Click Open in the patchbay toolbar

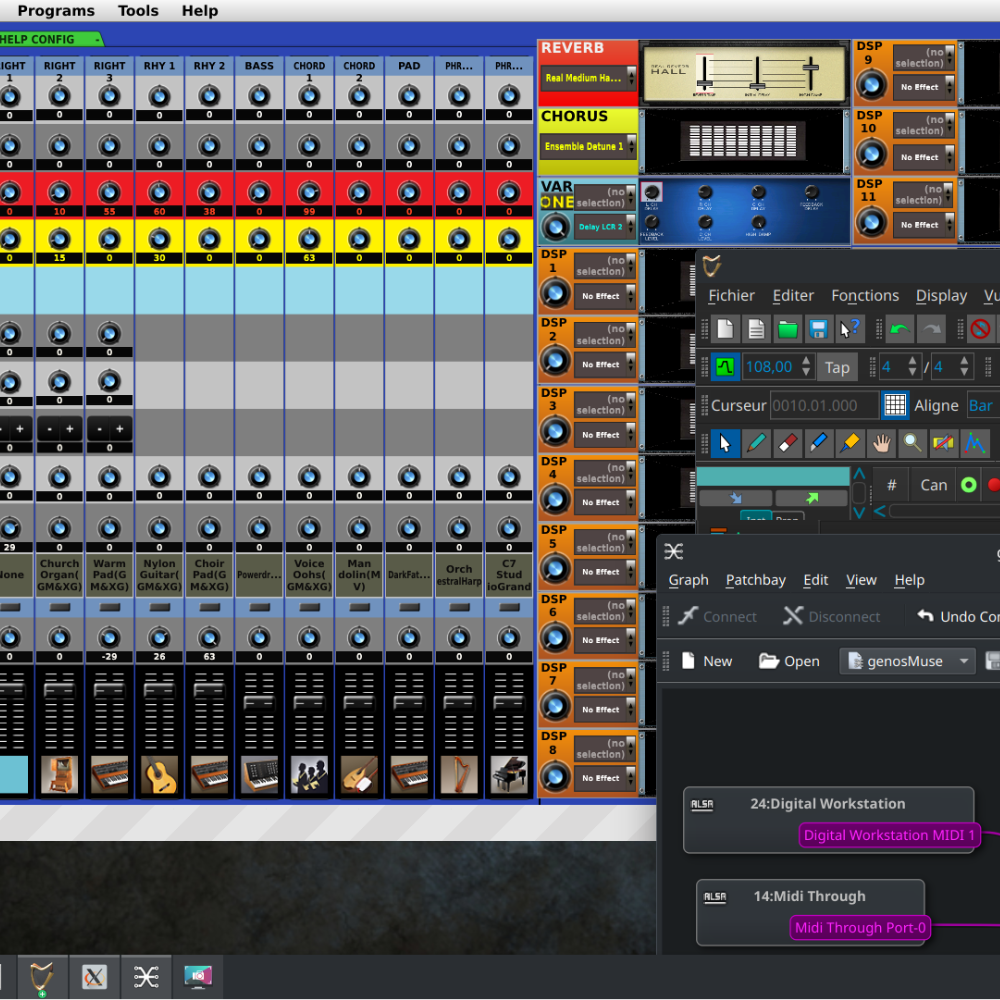tap(789, 661)
